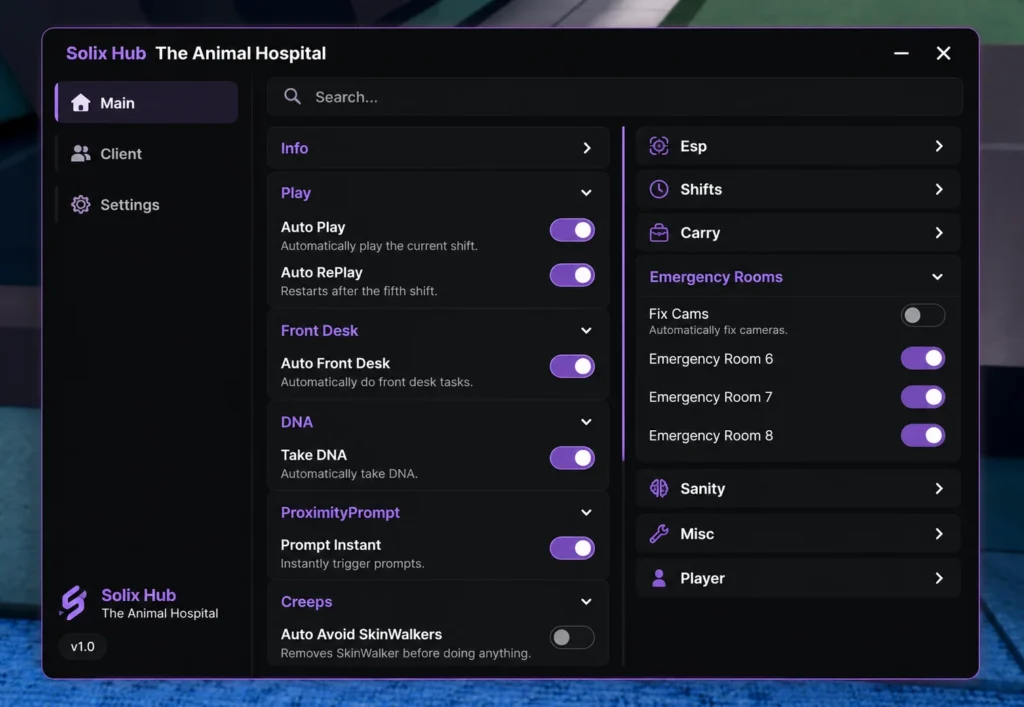This screenshot has height=707, width=1024.
Task: Click the gear icon beside Settings
Action: point(80,204)
